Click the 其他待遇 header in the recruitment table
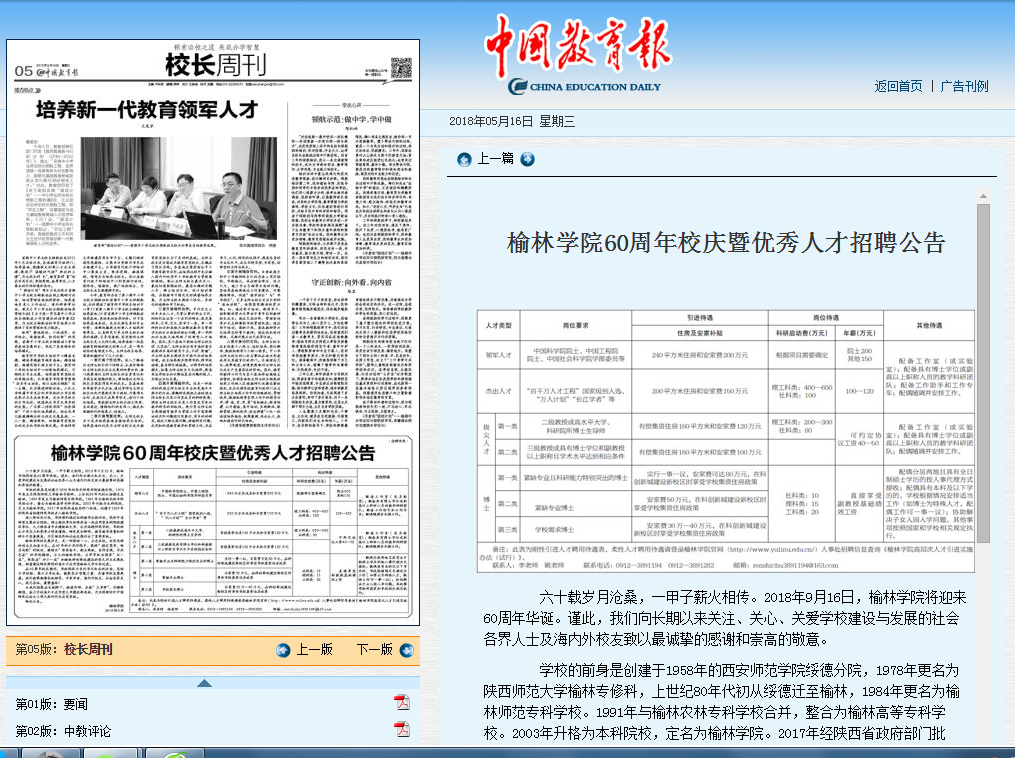This screenshot has height=758, width=1015. pyautogui.click(x=930, y=326)
